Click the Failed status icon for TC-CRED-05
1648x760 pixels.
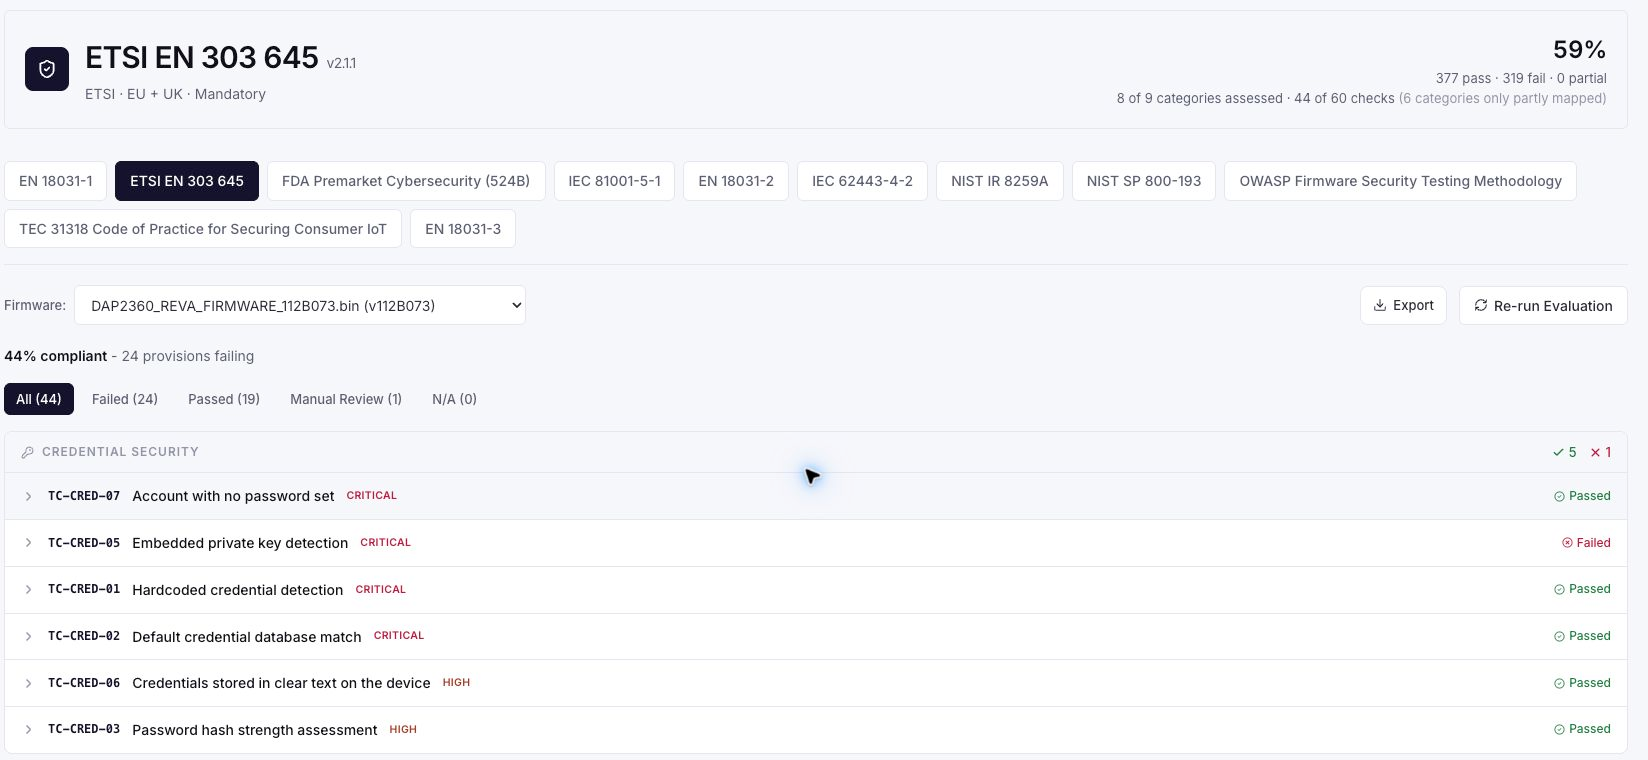tap(1567, 543)
